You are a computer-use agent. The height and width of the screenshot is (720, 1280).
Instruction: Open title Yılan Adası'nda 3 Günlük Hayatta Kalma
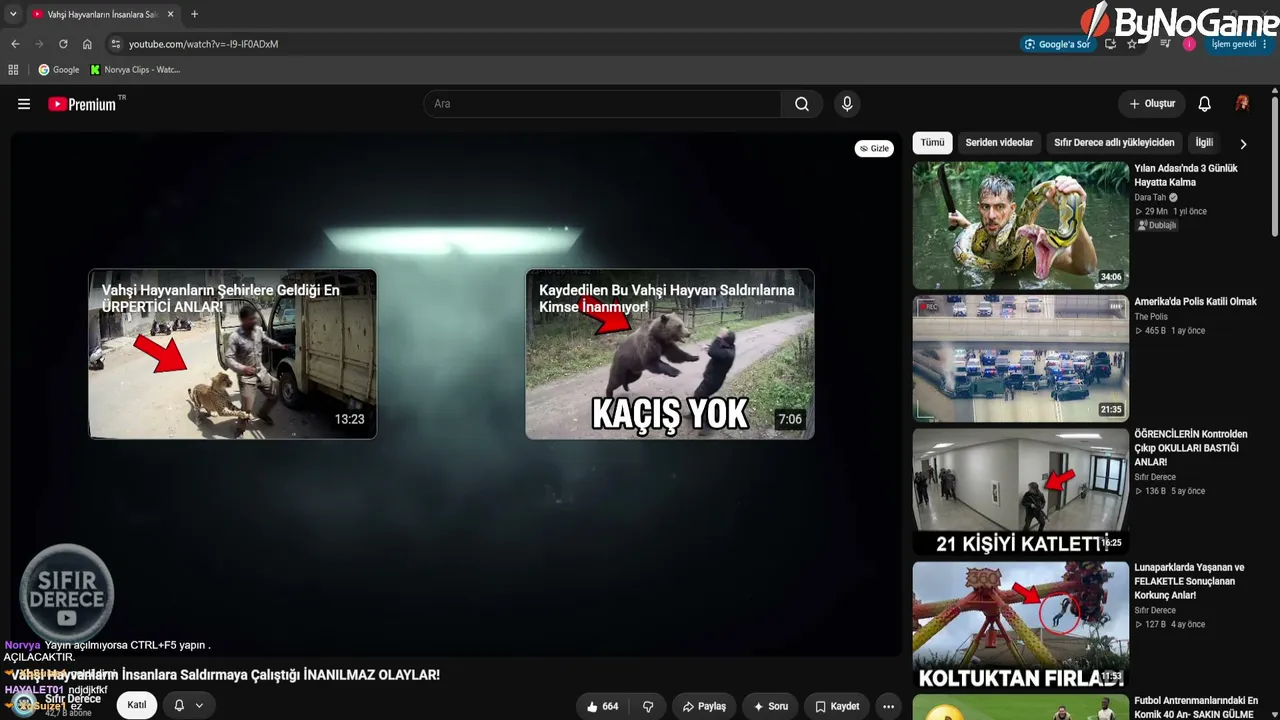click(x=1186, y=175)
